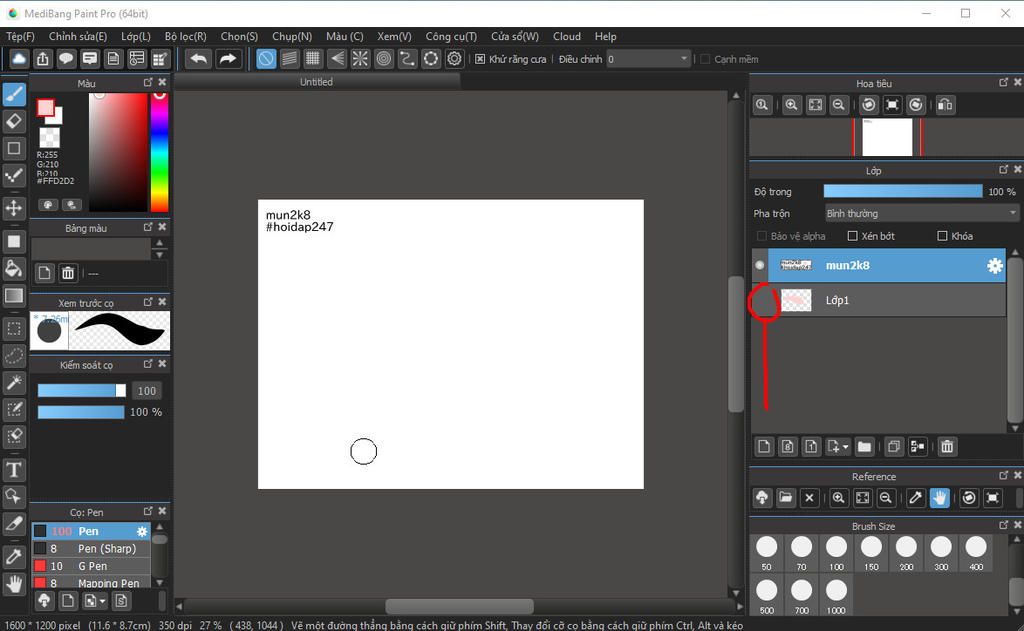Open snap settings gear icon
Viewport: 1024px width, 631px height.
(455, 59)
